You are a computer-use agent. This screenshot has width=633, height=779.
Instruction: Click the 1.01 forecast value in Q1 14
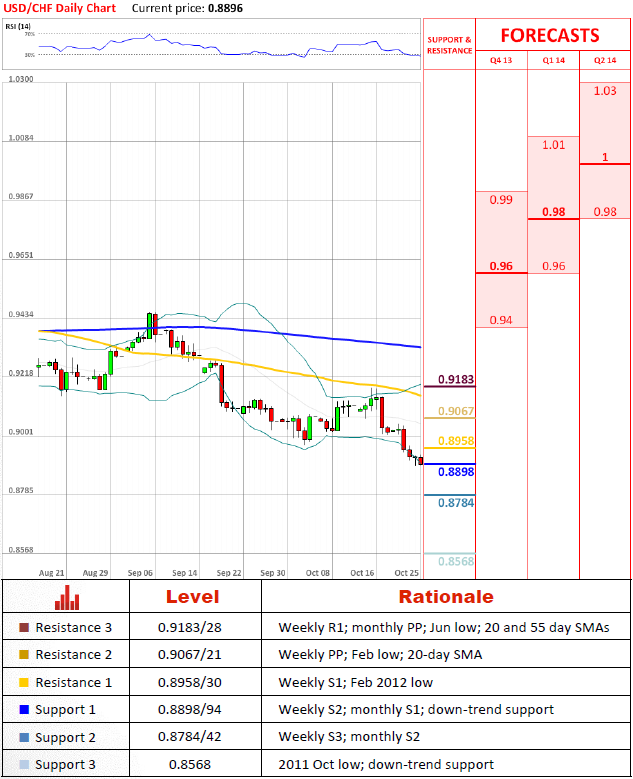coord(554,145)
